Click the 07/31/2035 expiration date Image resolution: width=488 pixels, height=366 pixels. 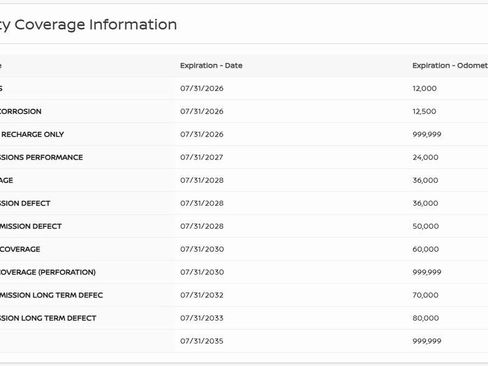tap(202, 341)
